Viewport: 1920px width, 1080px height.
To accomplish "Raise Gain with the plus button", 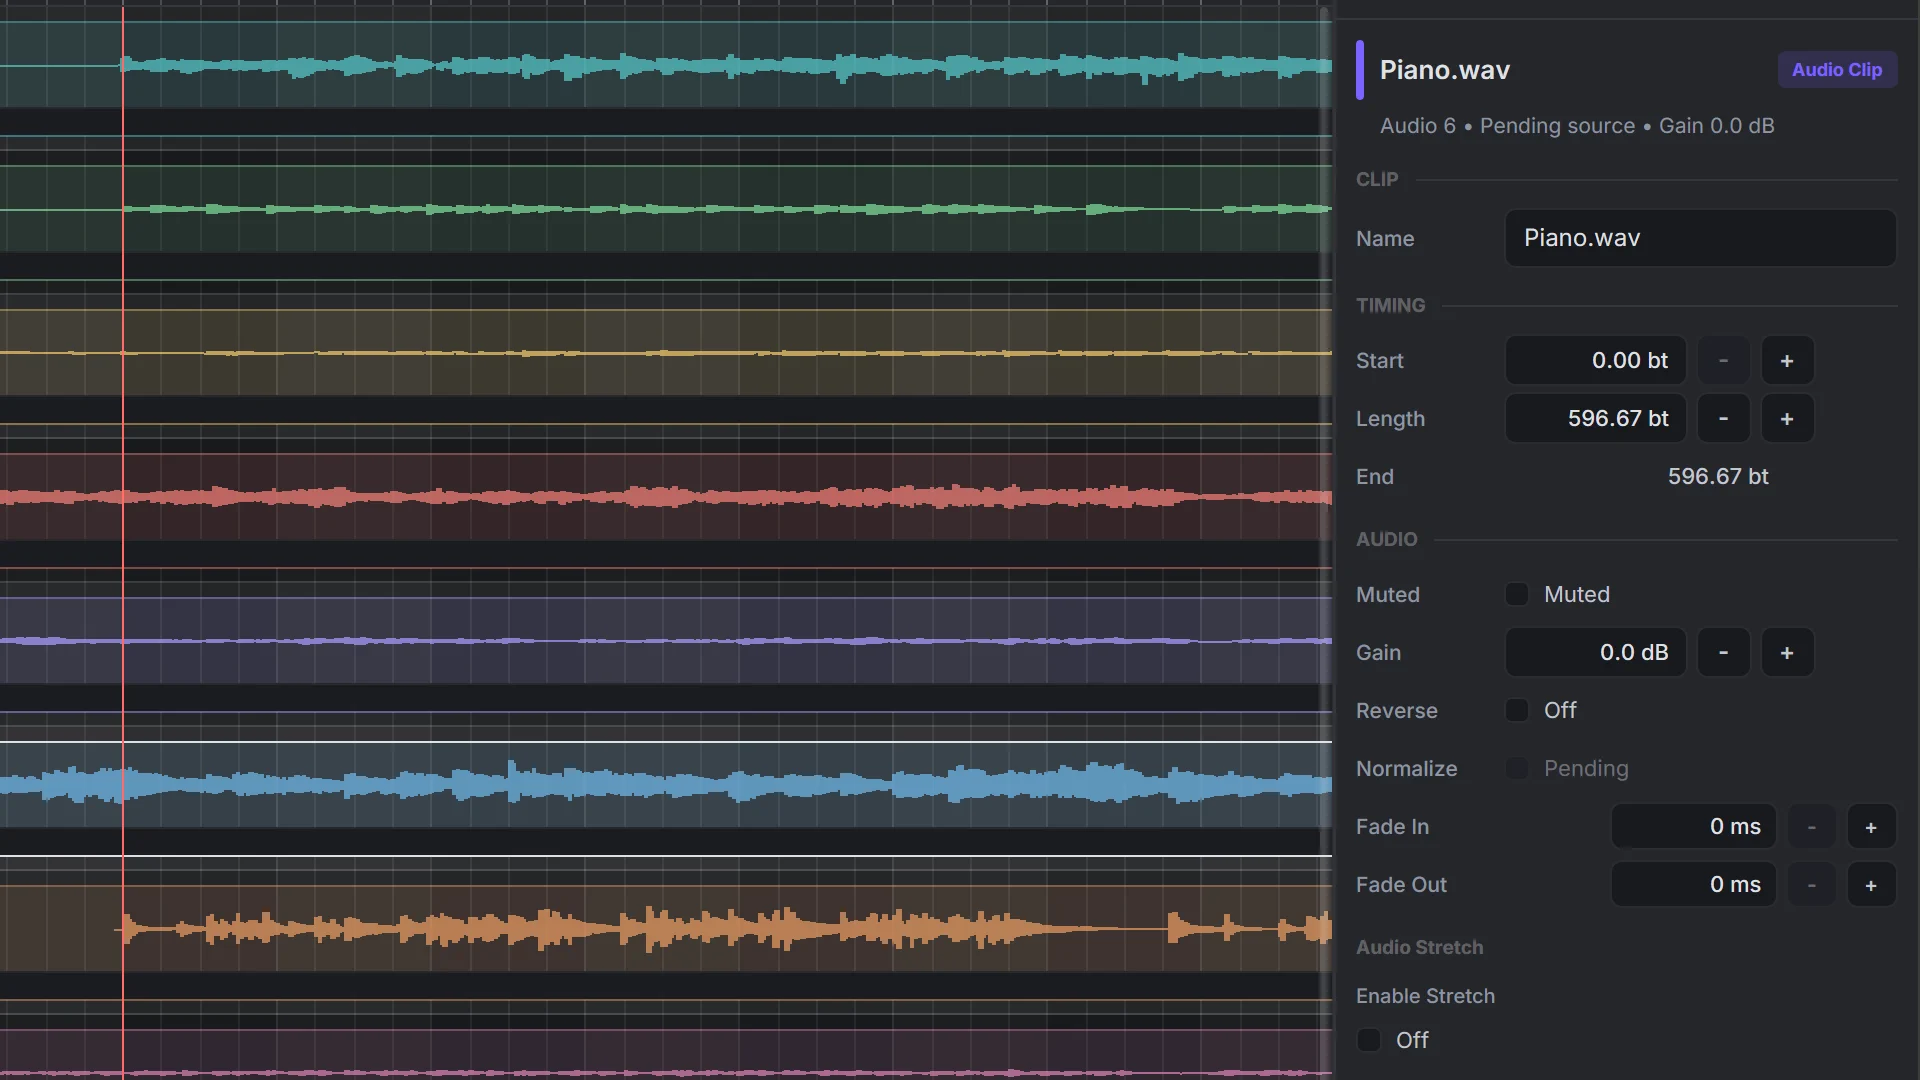I will pos(1787,652).
